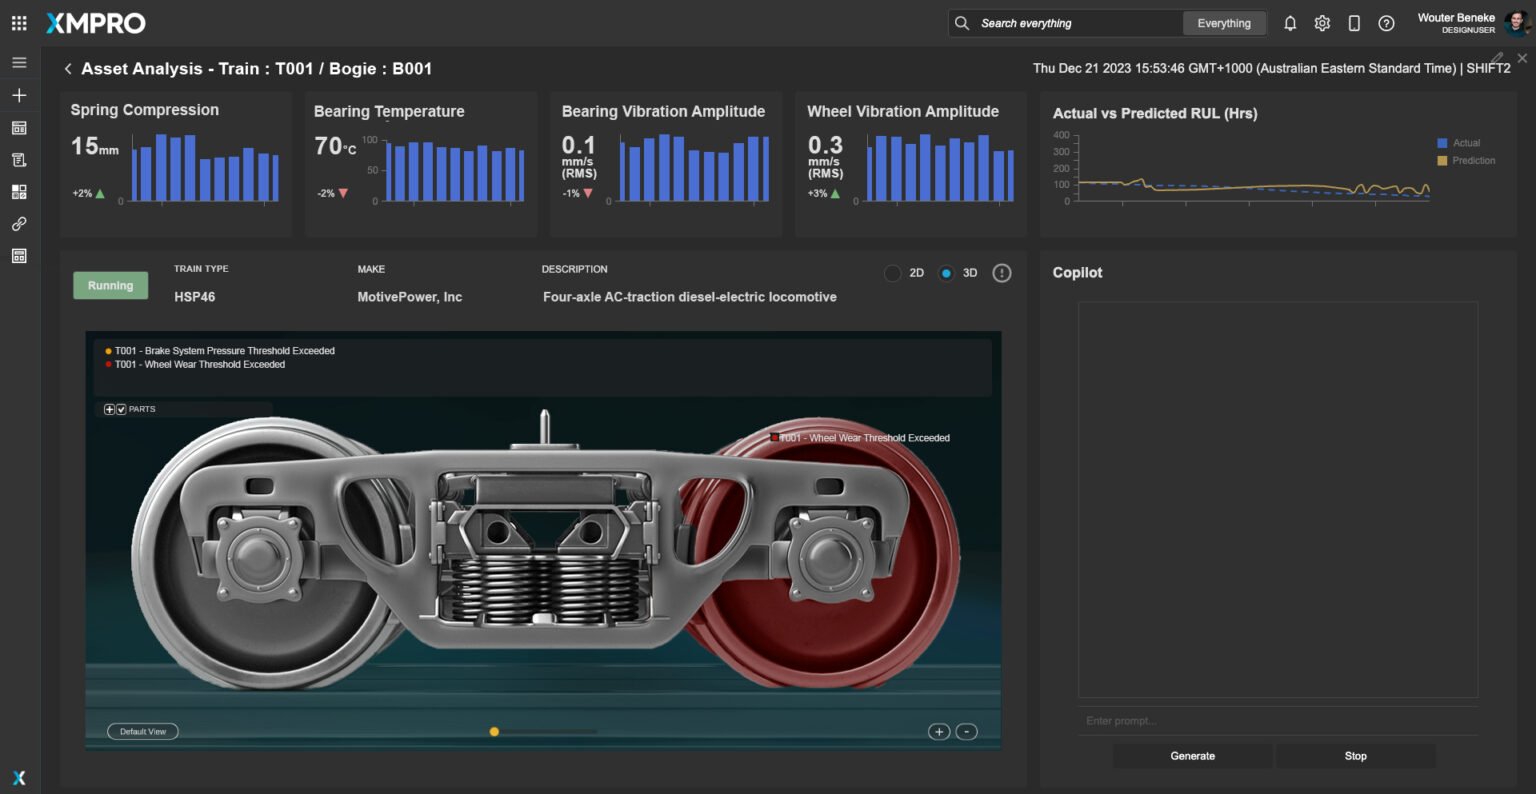
Task: Click the plus icon in left sidebar
Action: pyautogui.click(x=19, y=95)
